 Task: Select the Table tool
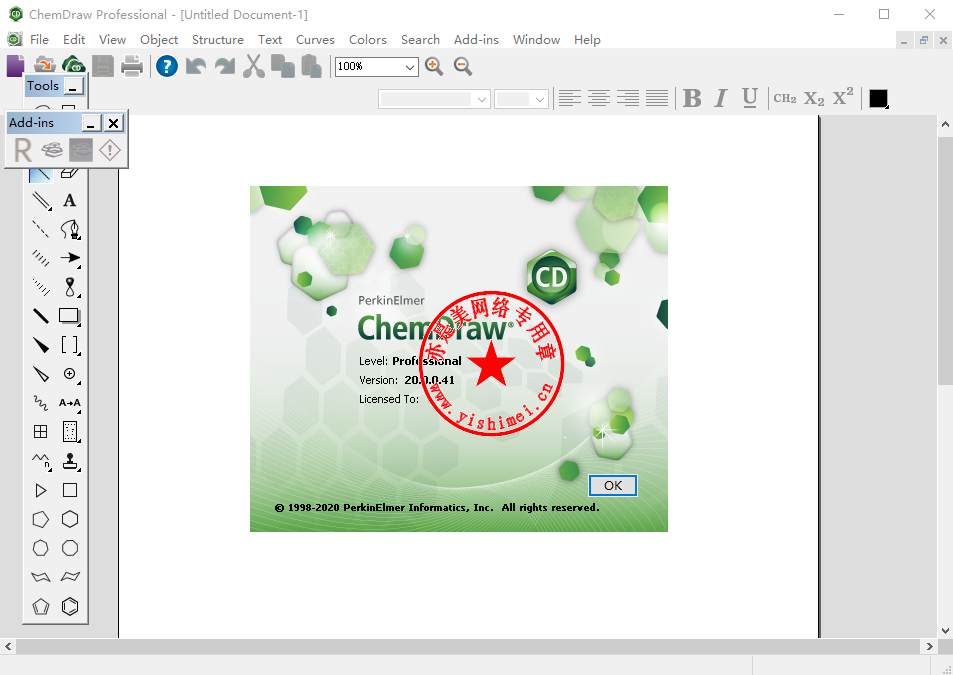pos(41,431)
